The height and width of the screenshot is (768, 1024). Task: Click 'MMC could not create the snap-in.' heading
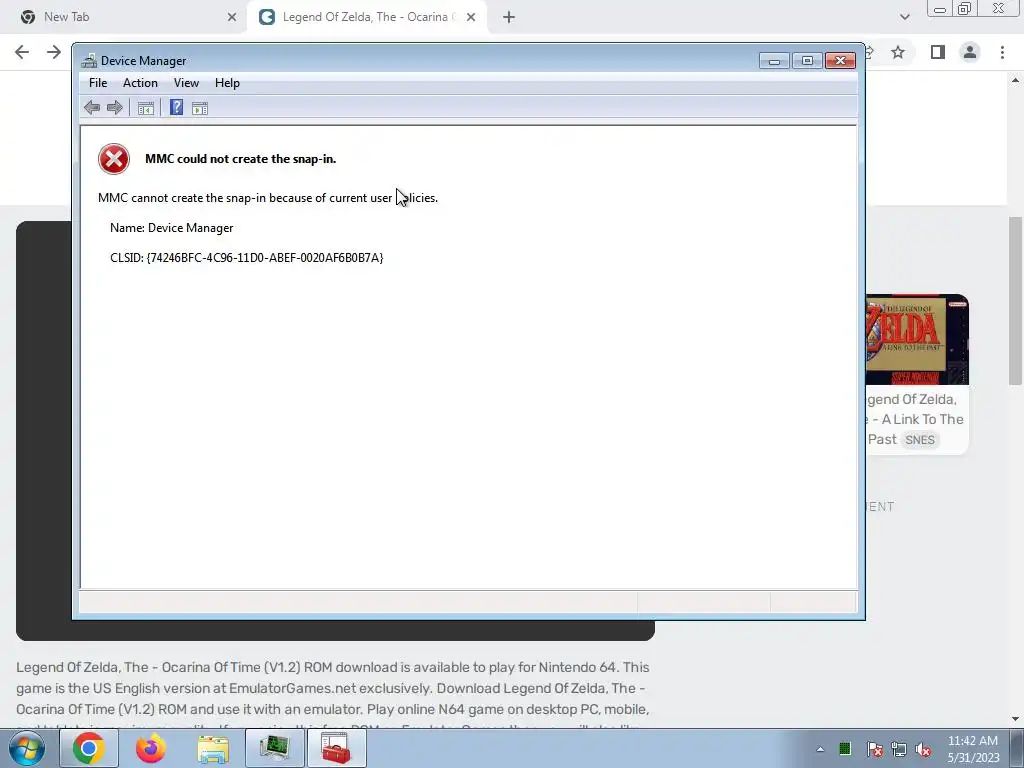point(240,159)
